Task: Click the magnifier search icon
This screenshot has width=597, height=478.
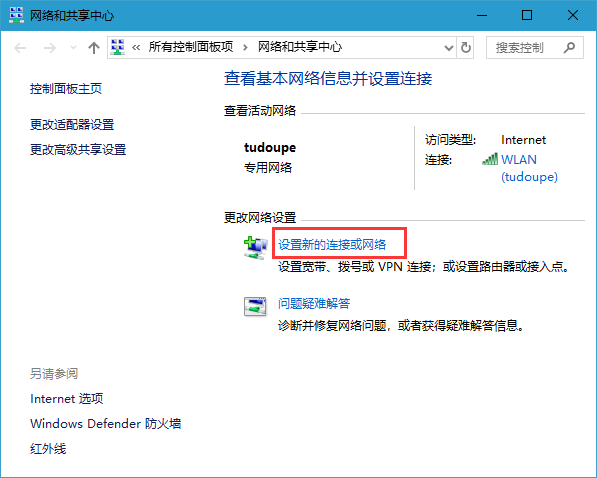Action: pyautogui.click(x=569, y=48)
